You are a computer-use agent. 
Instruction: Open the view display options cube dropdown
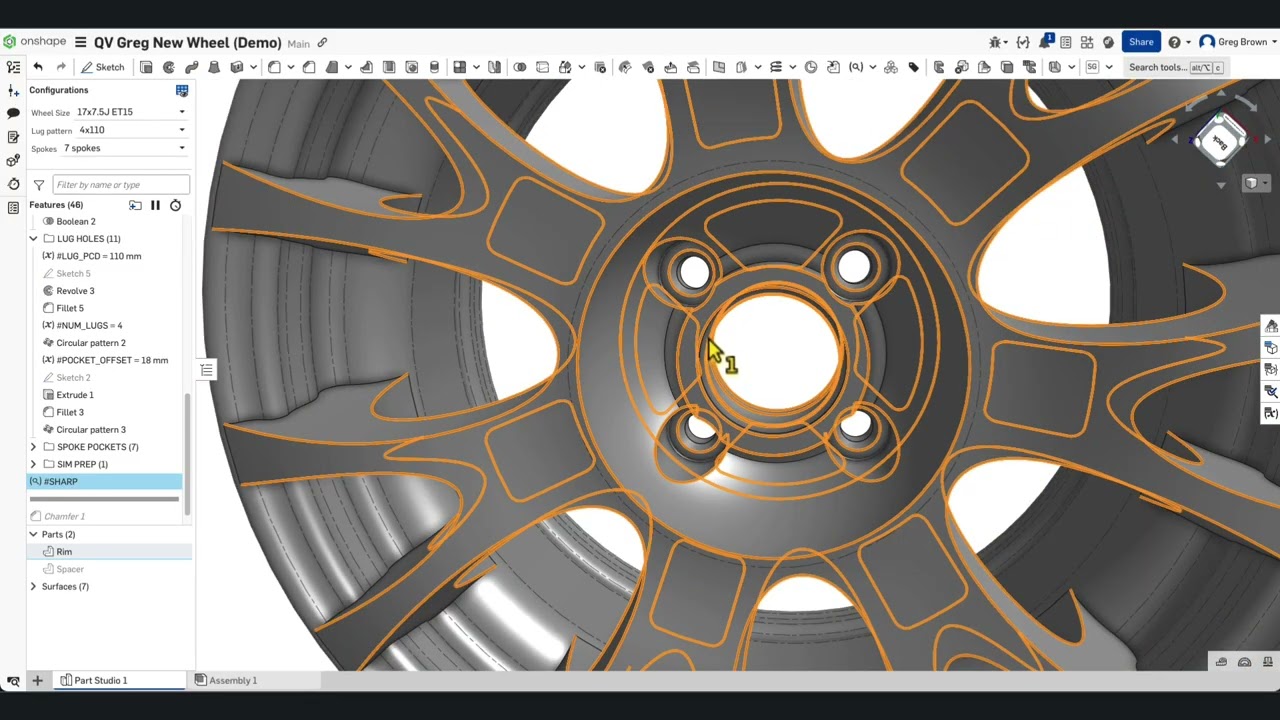pos(1256,183)
